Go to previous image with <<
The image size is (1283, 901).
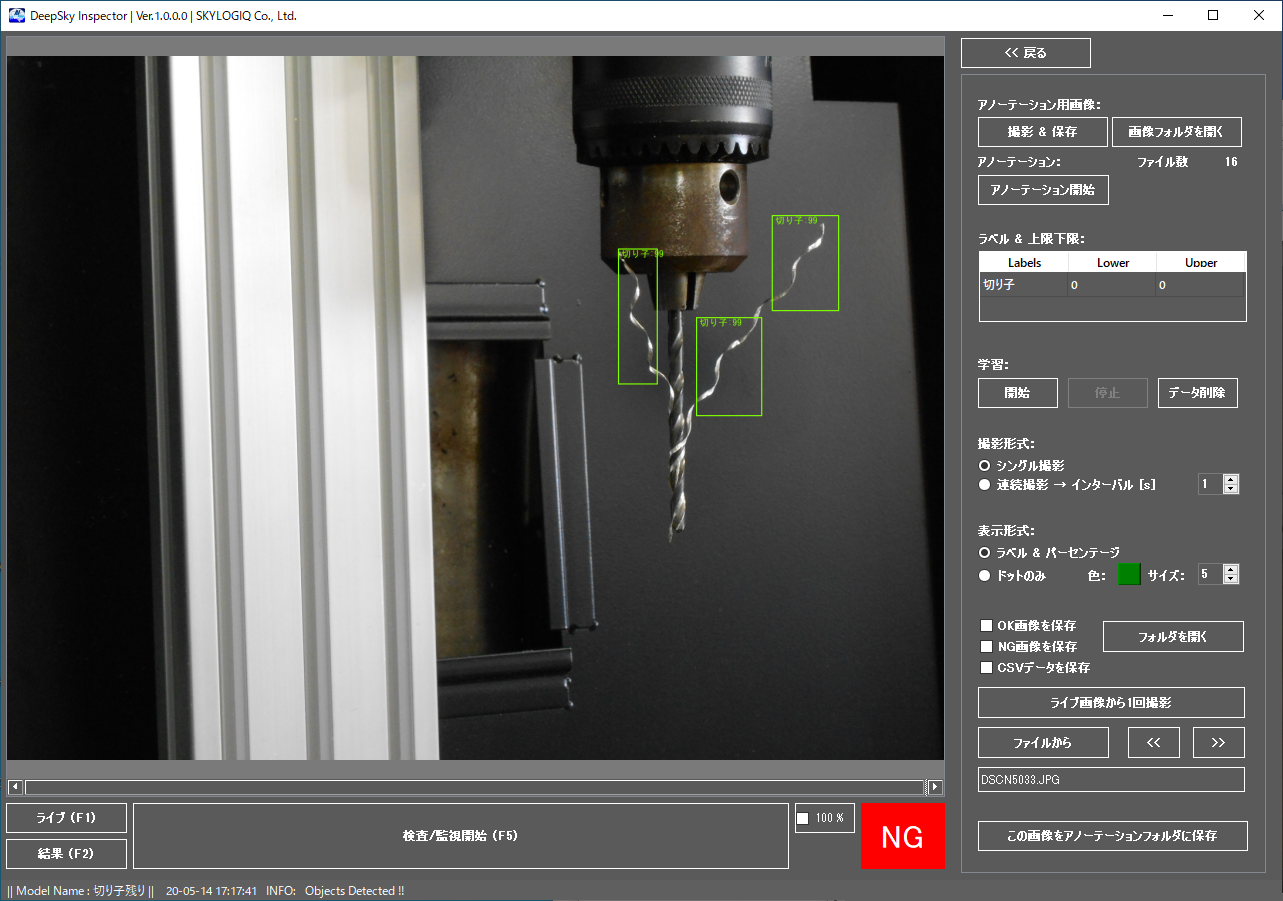tap(1154, 743)
